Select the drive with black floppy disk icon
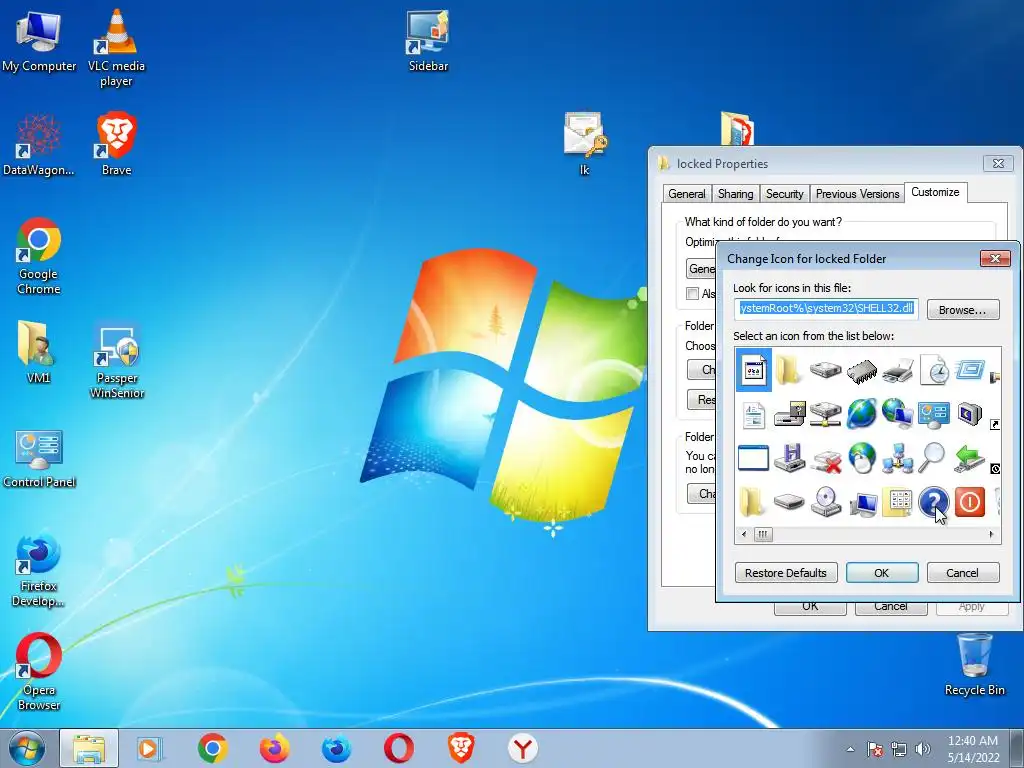Viewport: 1024px width, 768px height. tap(790, 415)
